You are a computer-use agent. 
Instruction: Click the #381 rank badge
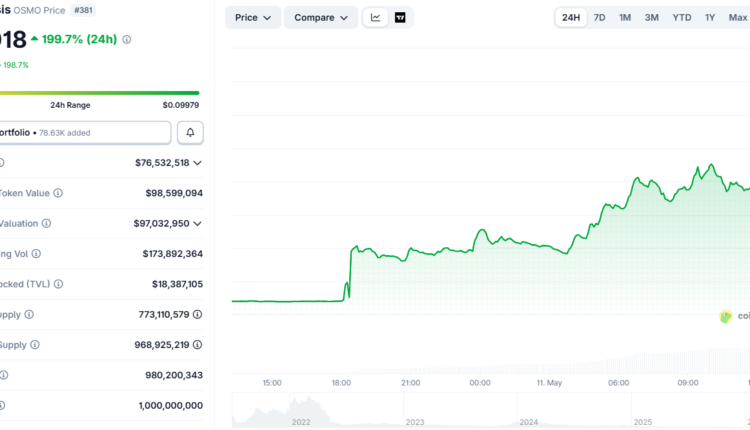pos(83,10)
